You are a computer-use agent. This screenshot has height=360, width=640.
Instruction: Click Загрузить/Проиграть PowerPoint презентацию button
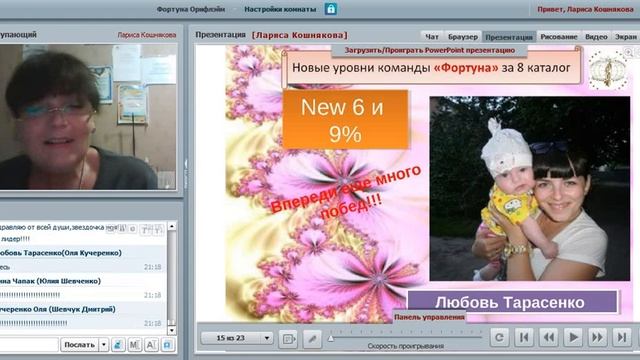(x=429, y=50)
